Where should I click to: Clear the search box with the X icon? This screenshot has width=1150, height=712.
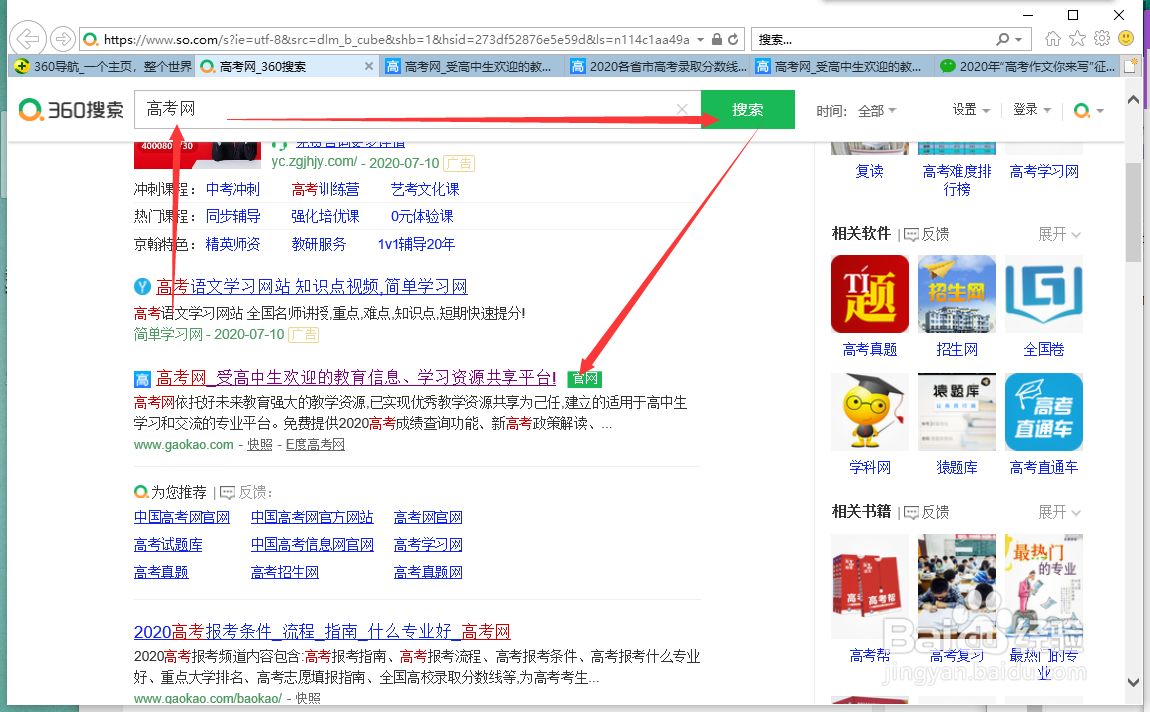(x=682, y=109)
